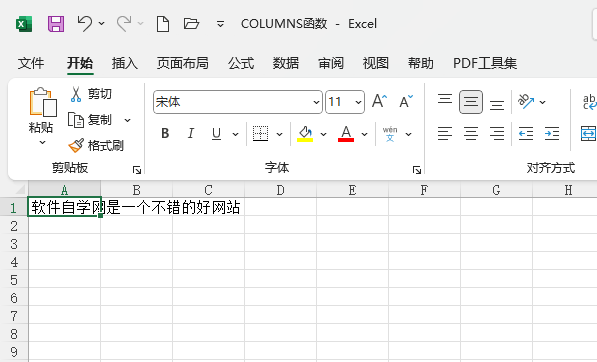This screenshot has height=362, width=597.
Task: Cut selection with 剪切
Action: (91, 94)
